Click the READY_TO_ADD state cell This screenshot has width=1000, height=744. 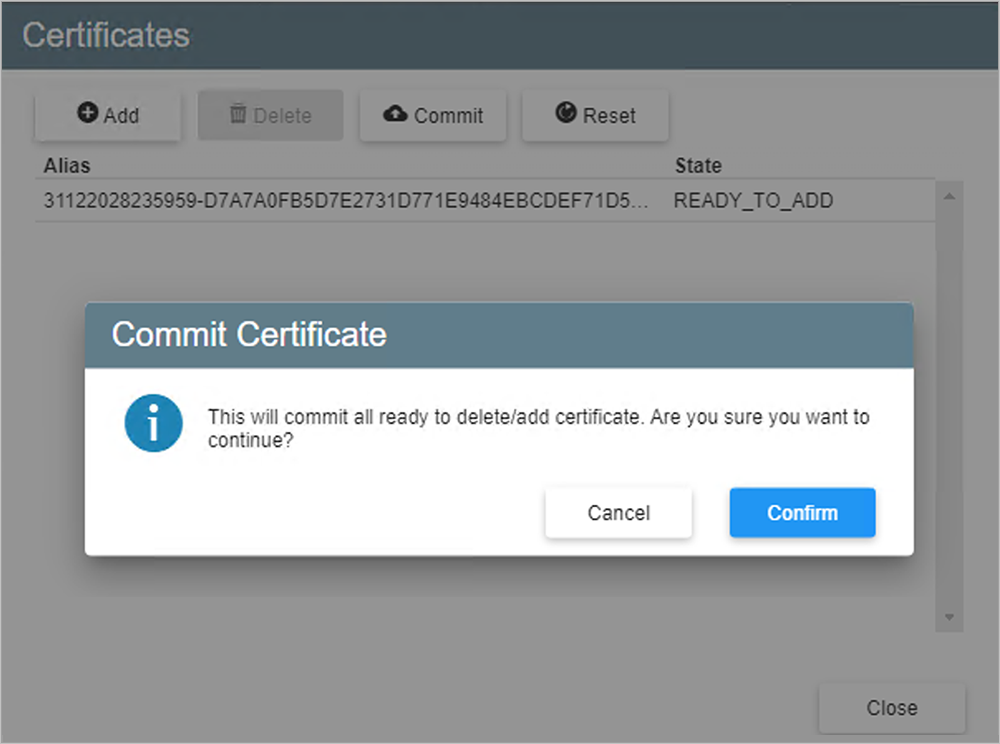tap(753, 201)
